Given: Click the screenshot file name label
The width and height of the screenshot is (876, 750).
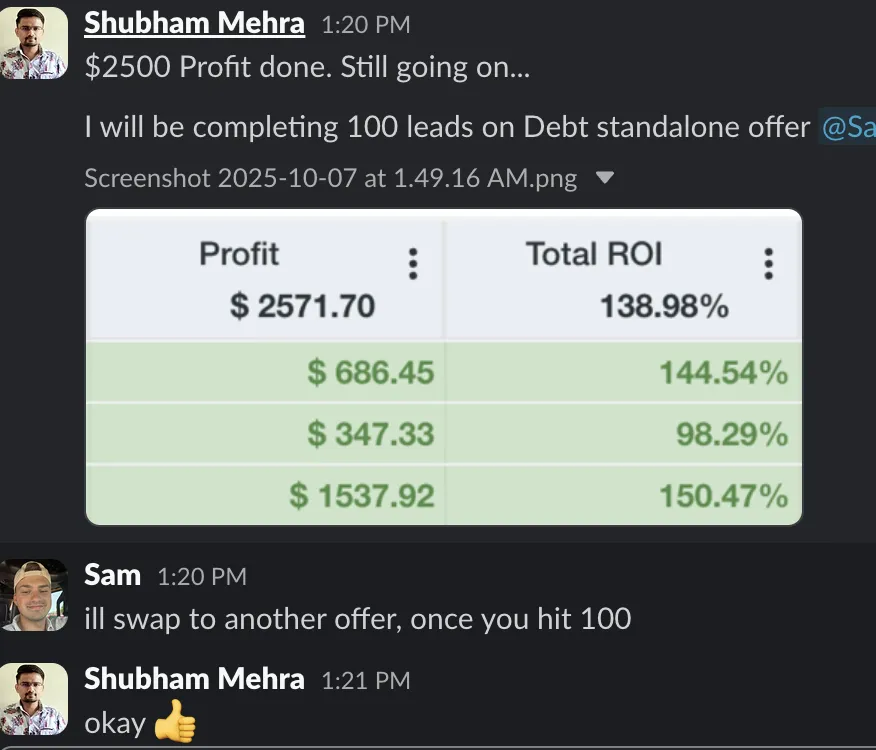Looking at the screenshot, I should 331,179.
